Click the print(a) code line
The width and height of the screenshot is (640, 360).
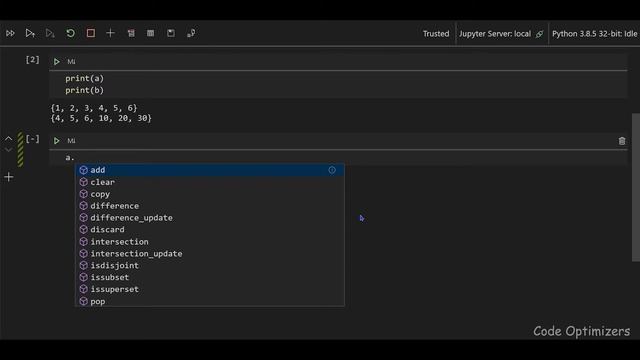(84, 78)
